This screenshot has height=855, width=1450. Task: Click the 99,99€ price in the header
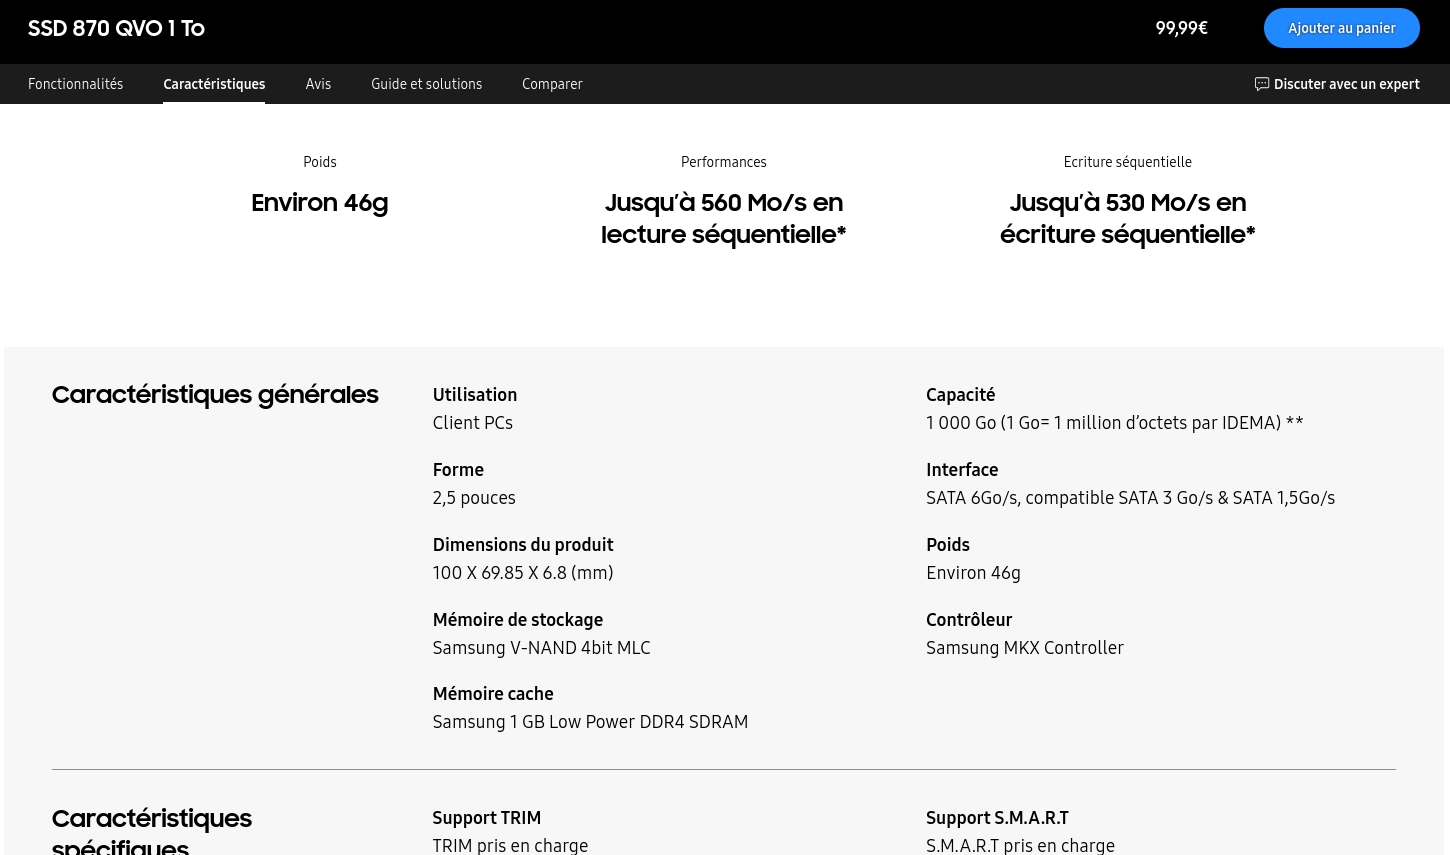[1181, 28]
